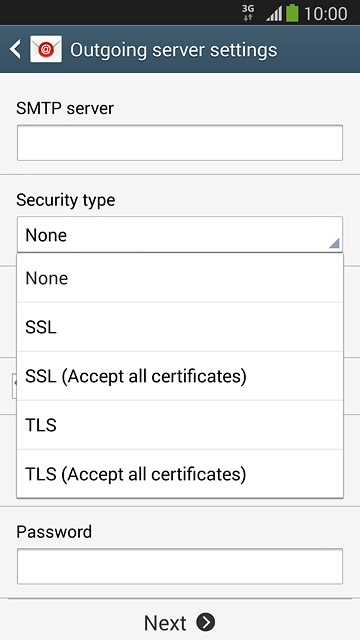Pick SSL (Accept all certificates)
Image resolution: width=360 pixels, height=640 pixels.
tap(180, 376)
